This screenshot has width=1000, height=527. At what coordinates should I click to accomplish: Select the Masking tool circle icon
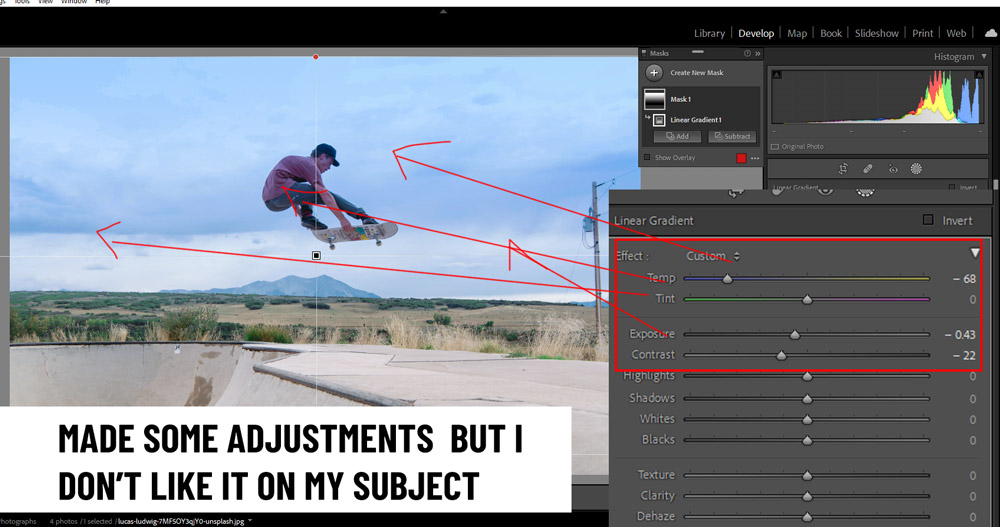coord(916,168)
